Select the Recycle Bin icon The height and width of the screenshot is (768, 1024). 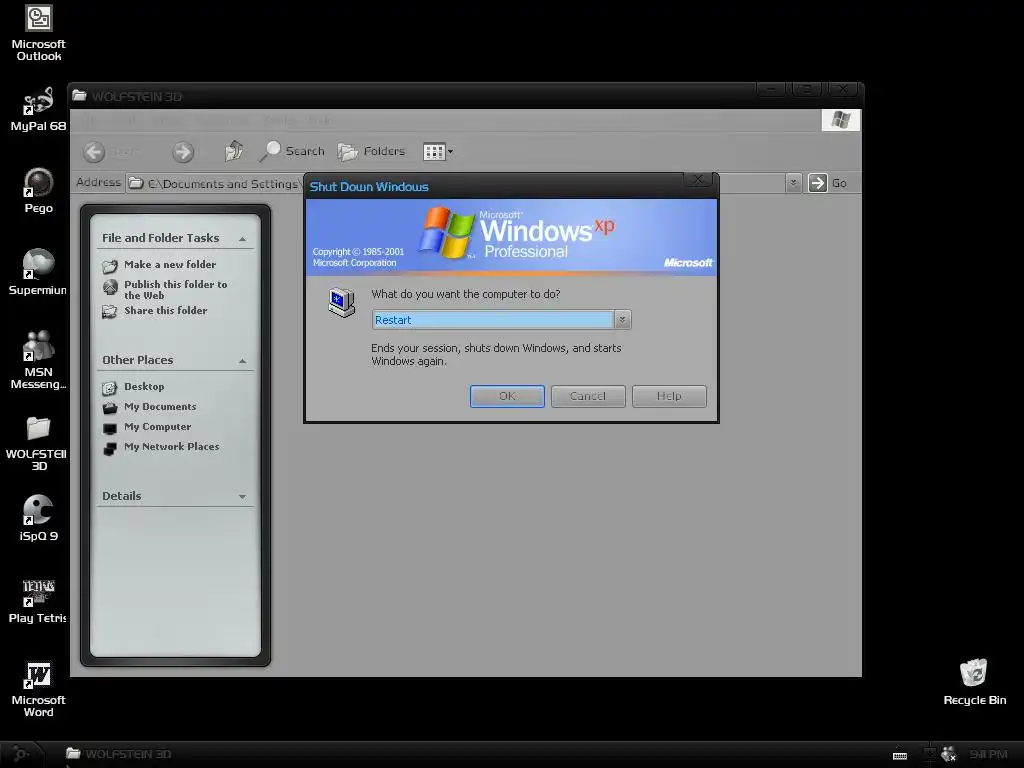tap(974, 682)
